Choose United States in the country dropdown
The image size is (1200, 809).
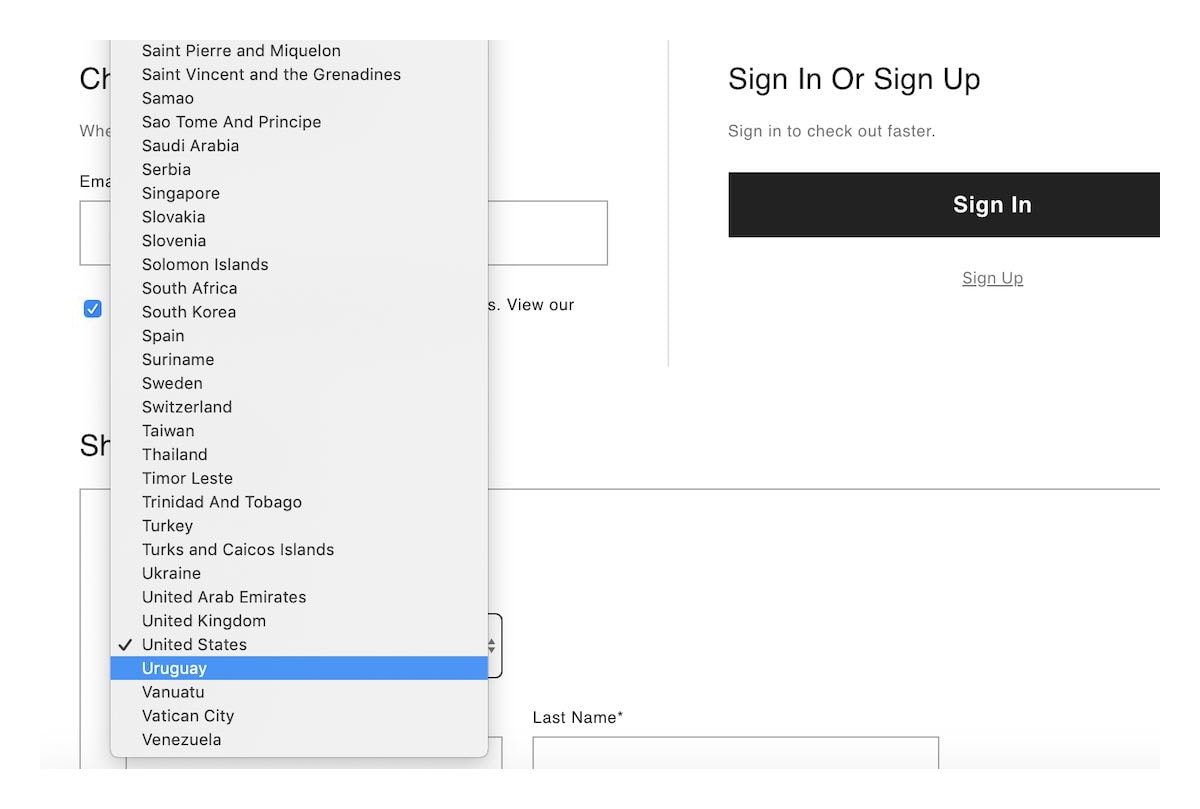(194, 644)
